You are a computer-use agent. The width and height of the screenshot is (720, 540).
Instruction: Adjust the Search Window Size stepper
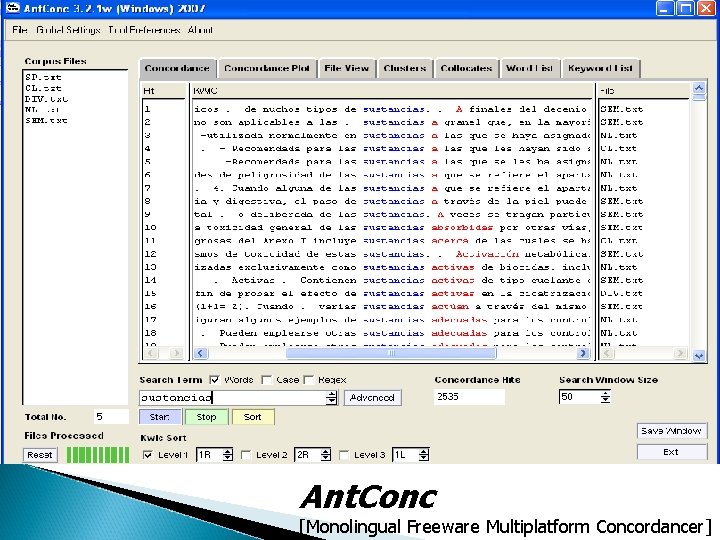point(606,397)
